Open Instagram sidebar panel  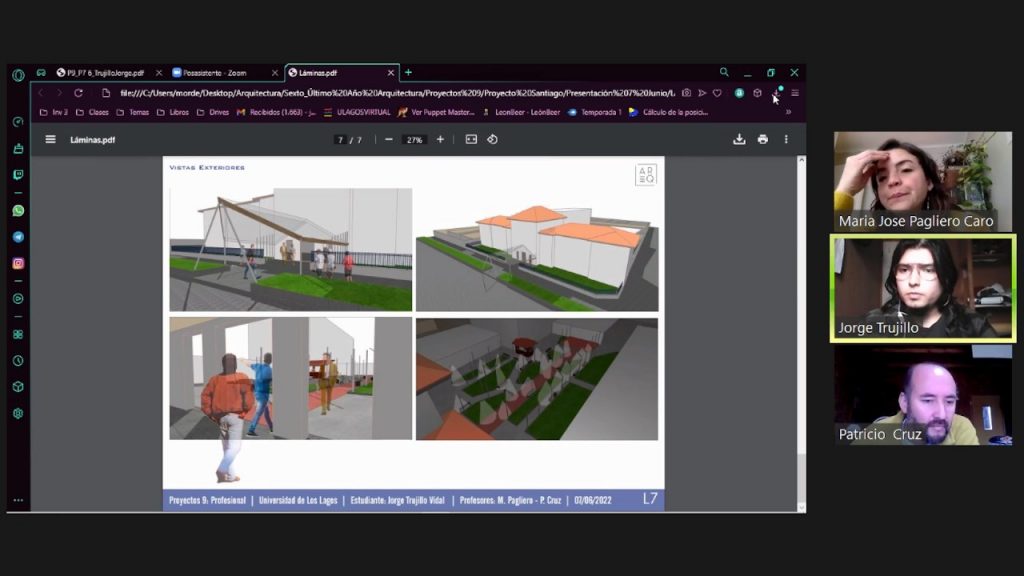pos(18,263)
